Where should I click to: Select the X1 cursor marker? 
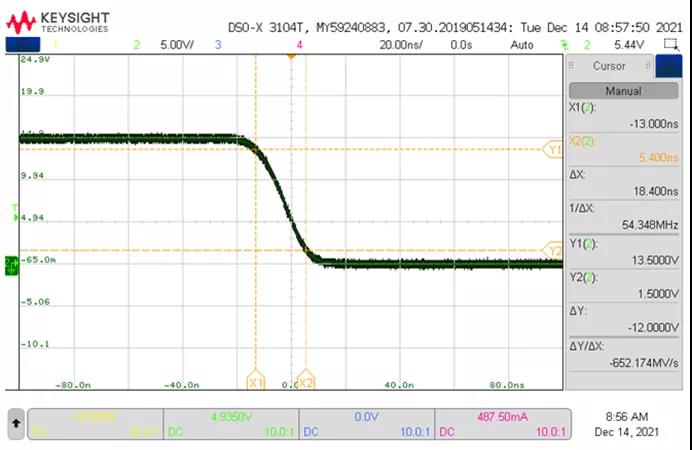pyautogui.click(x=255, y=382)
